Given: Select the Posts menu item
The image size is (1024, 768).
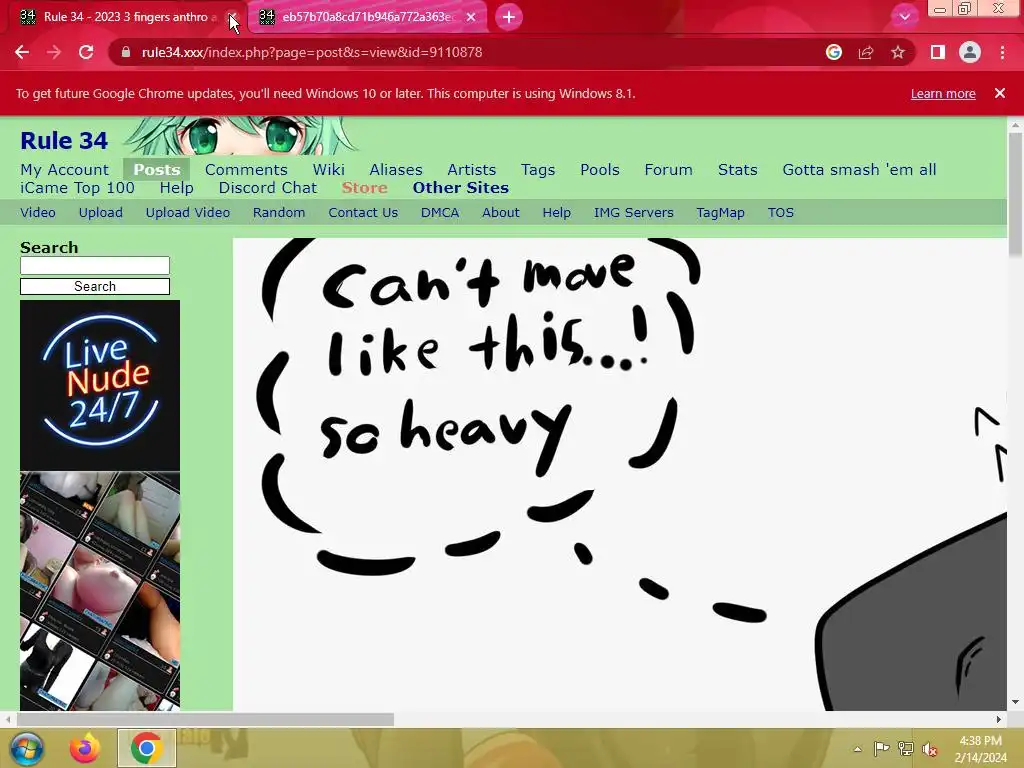Looking at the screenshot, I should (157, 170).
